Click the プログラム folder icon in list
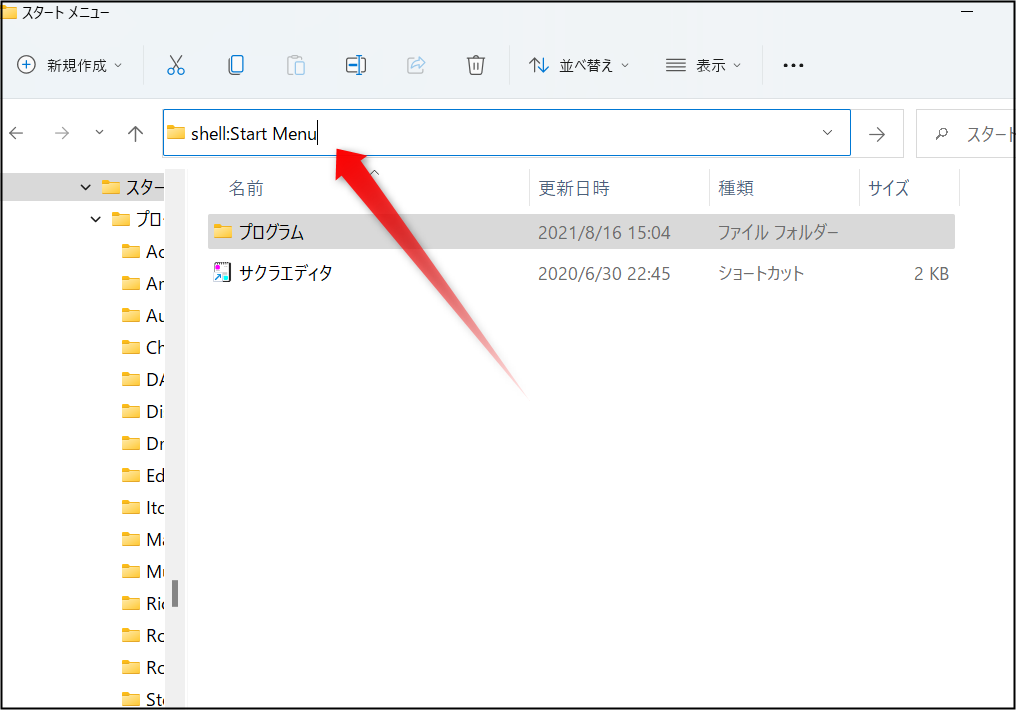The height and width of the screenshot is (710, 1016). click(223, 231)
